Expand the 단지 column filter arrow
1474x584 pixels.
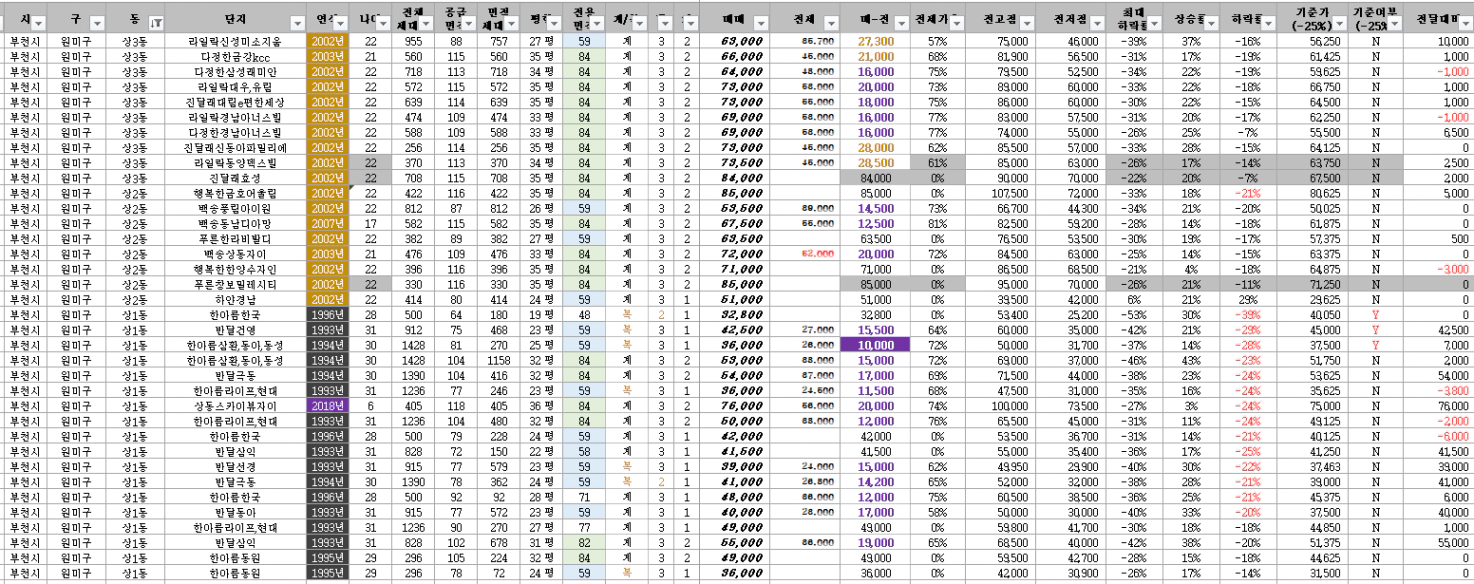pos(296,22)
